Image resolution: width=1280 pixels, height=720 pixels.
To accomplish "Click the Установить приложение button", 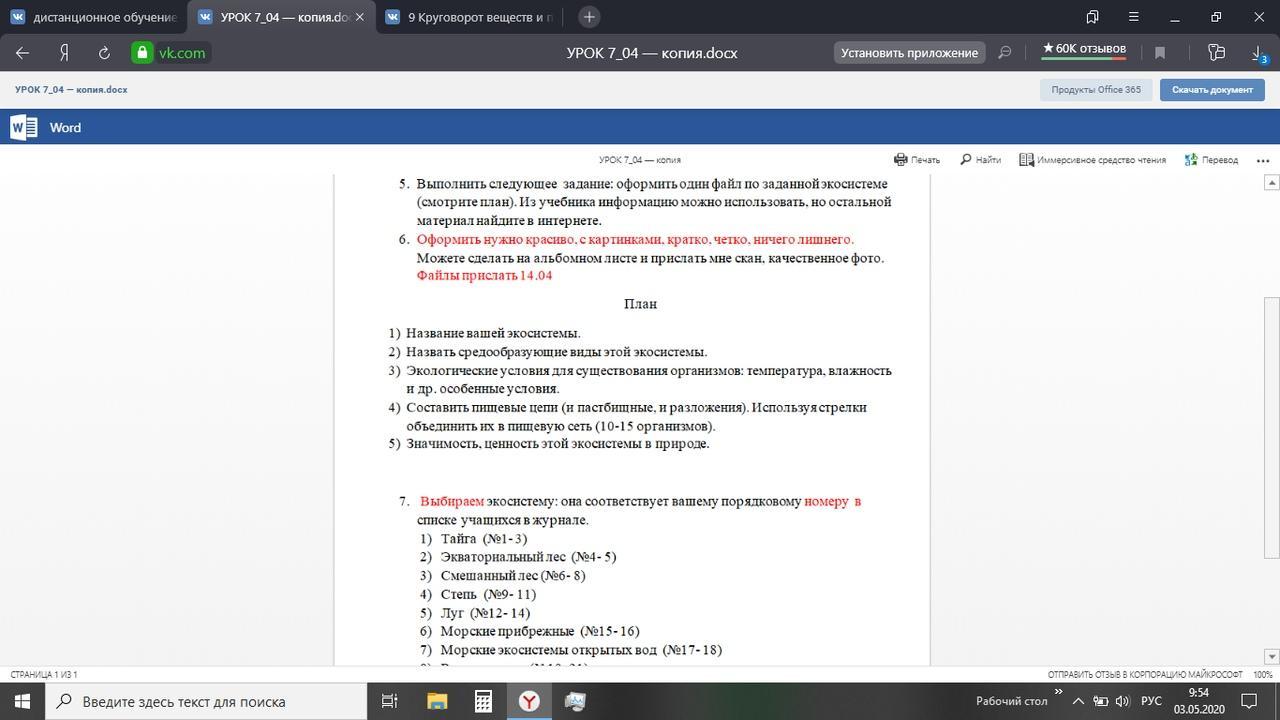I will click(x=909, y=53).
